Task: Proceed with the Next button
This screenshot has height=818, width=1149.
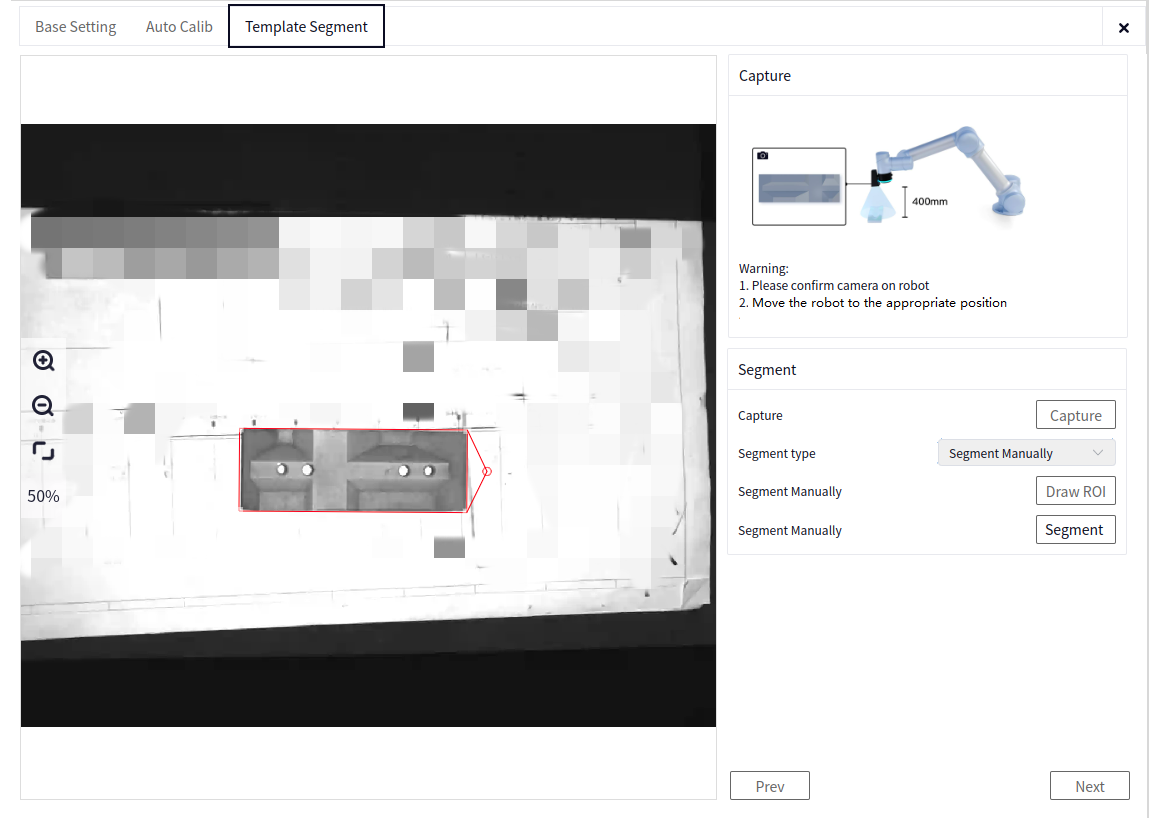Action: tap(1090, 786)
